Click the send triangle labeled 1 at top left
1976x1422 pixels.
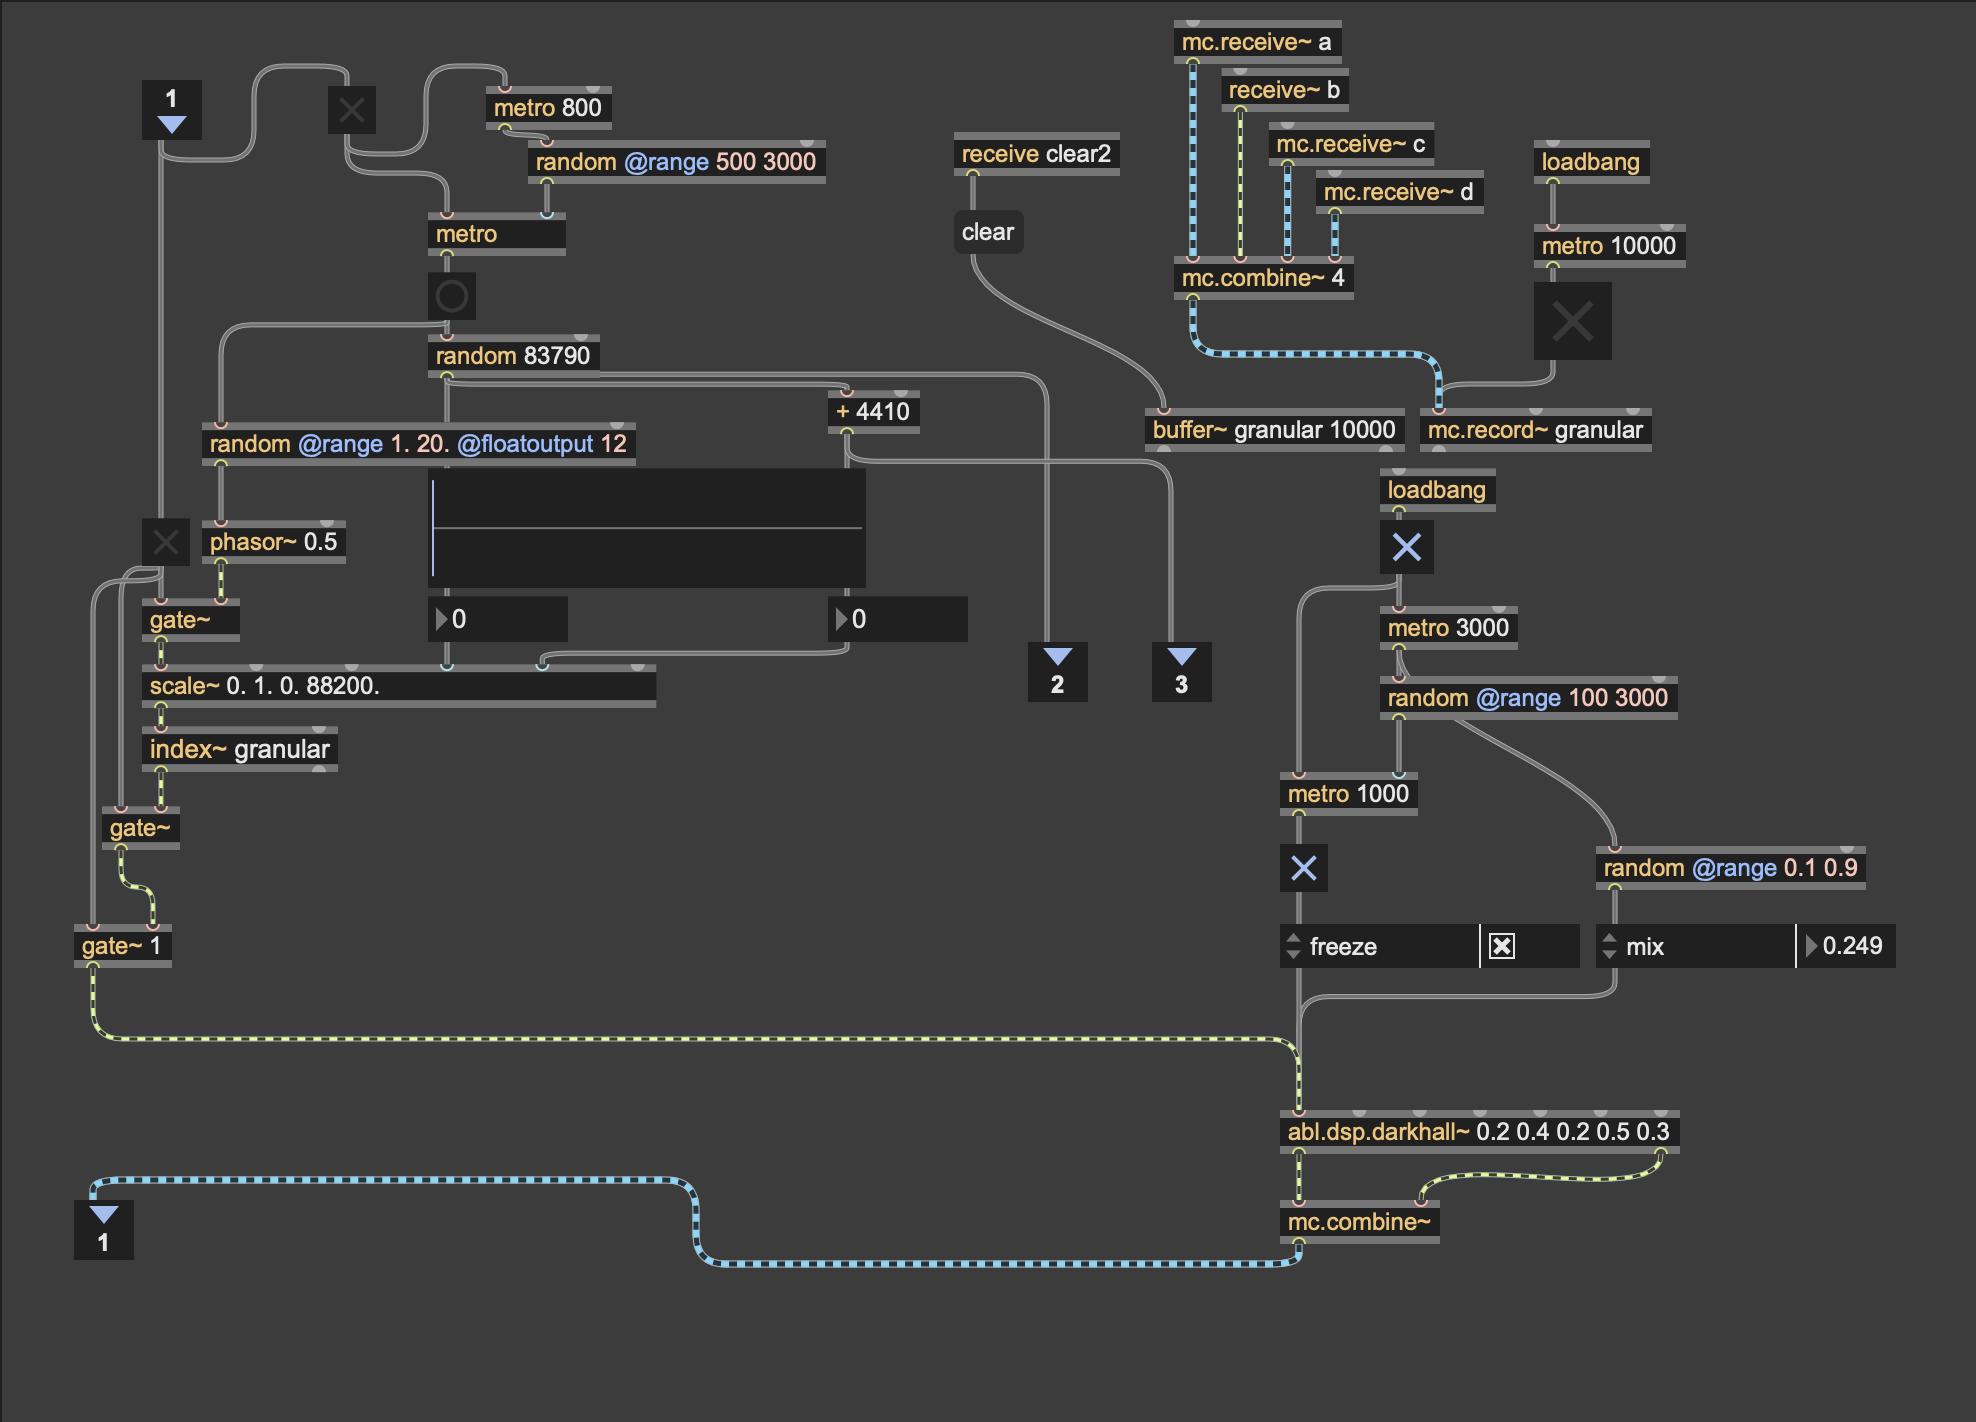tap(172, 110)
